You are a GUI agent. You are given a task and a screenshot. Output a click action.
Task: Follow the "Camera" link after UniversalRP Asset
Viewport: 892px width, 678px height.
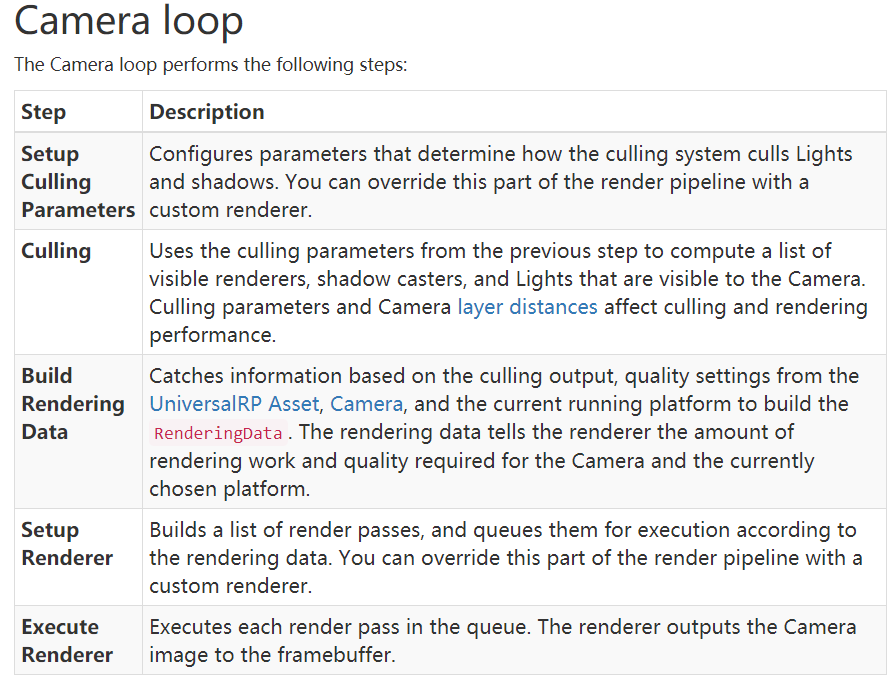pos(366,404)
